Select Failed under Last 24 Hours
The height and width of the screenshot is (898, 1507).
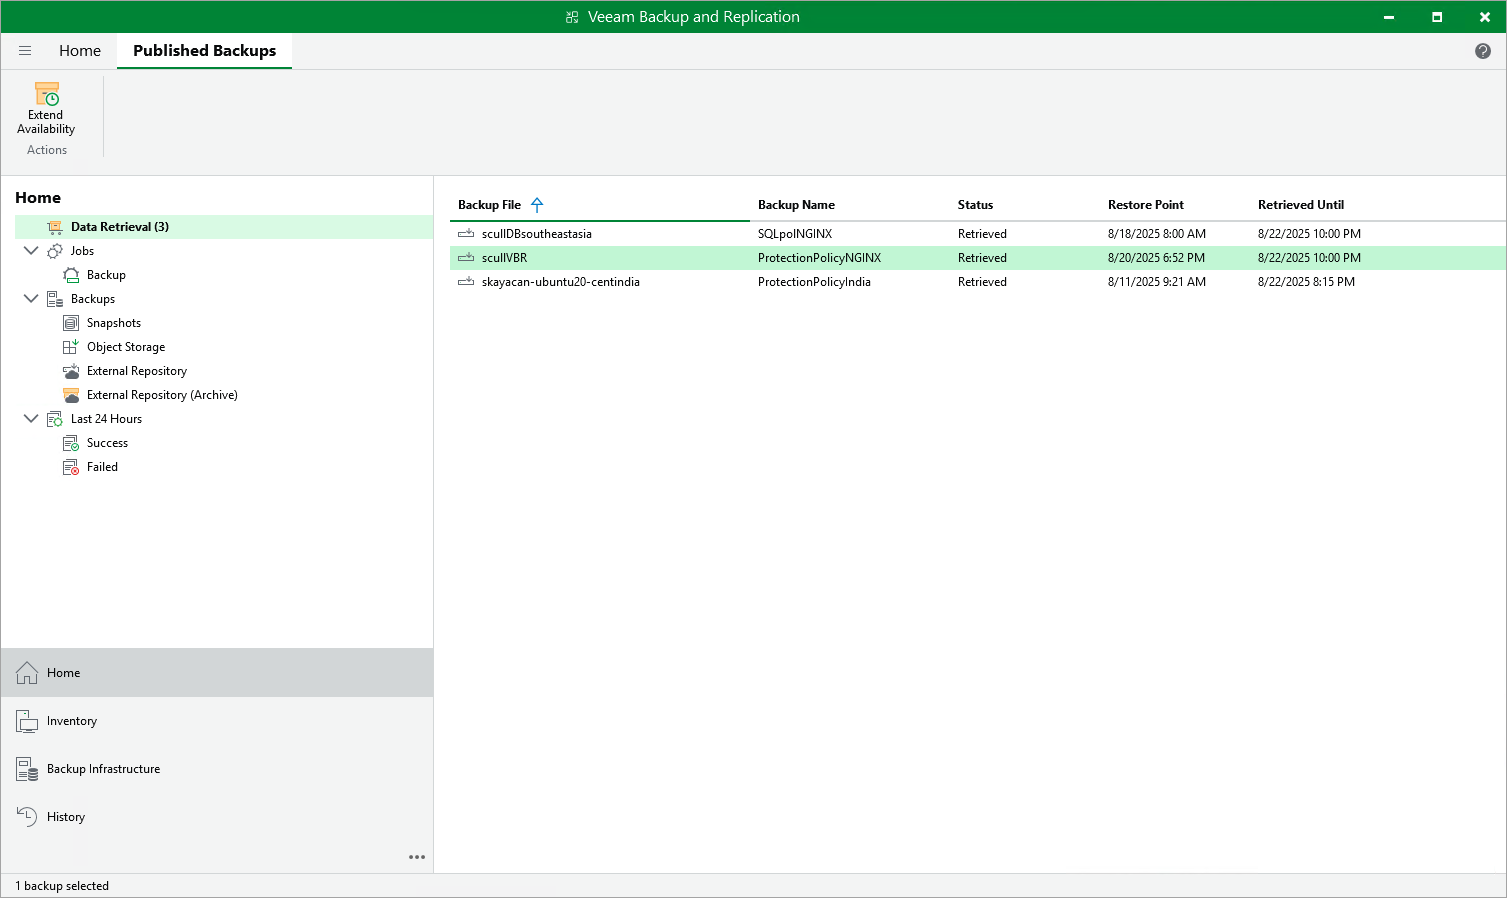pyautogui.click(x=102, y=467)
